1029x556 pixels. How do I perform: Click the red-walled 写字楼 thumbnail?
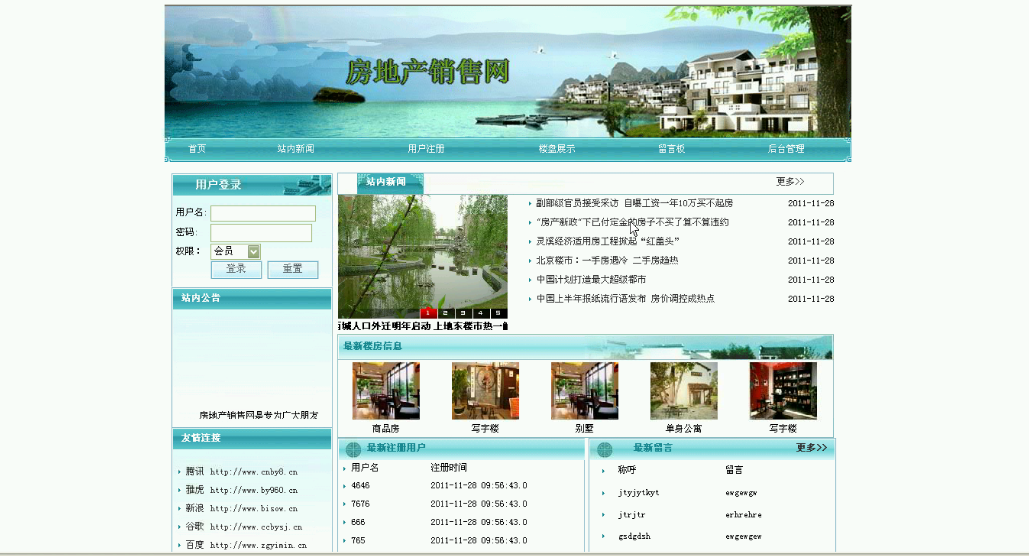783,391
